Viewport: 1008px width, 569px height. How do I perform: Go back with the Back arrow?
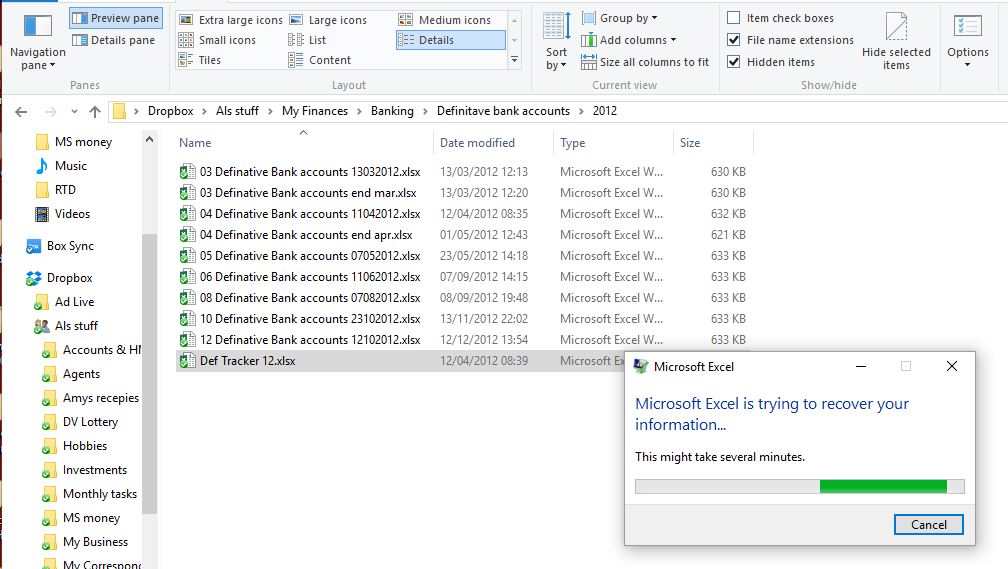click(x=21, y=112)
